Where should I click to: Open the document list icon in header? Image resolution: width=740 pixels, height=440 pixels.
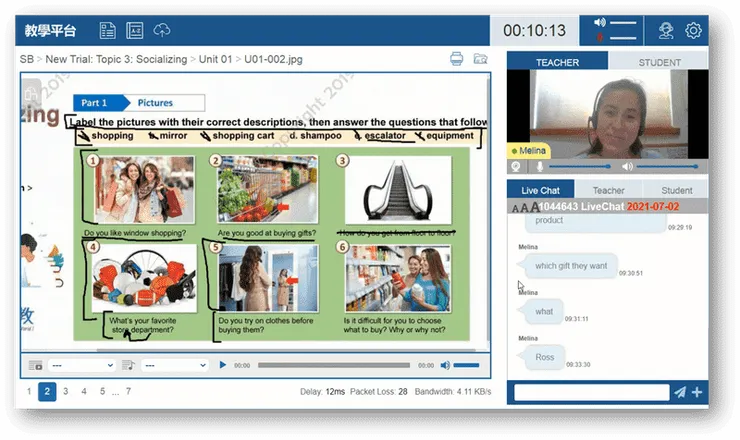click(107, 31)
